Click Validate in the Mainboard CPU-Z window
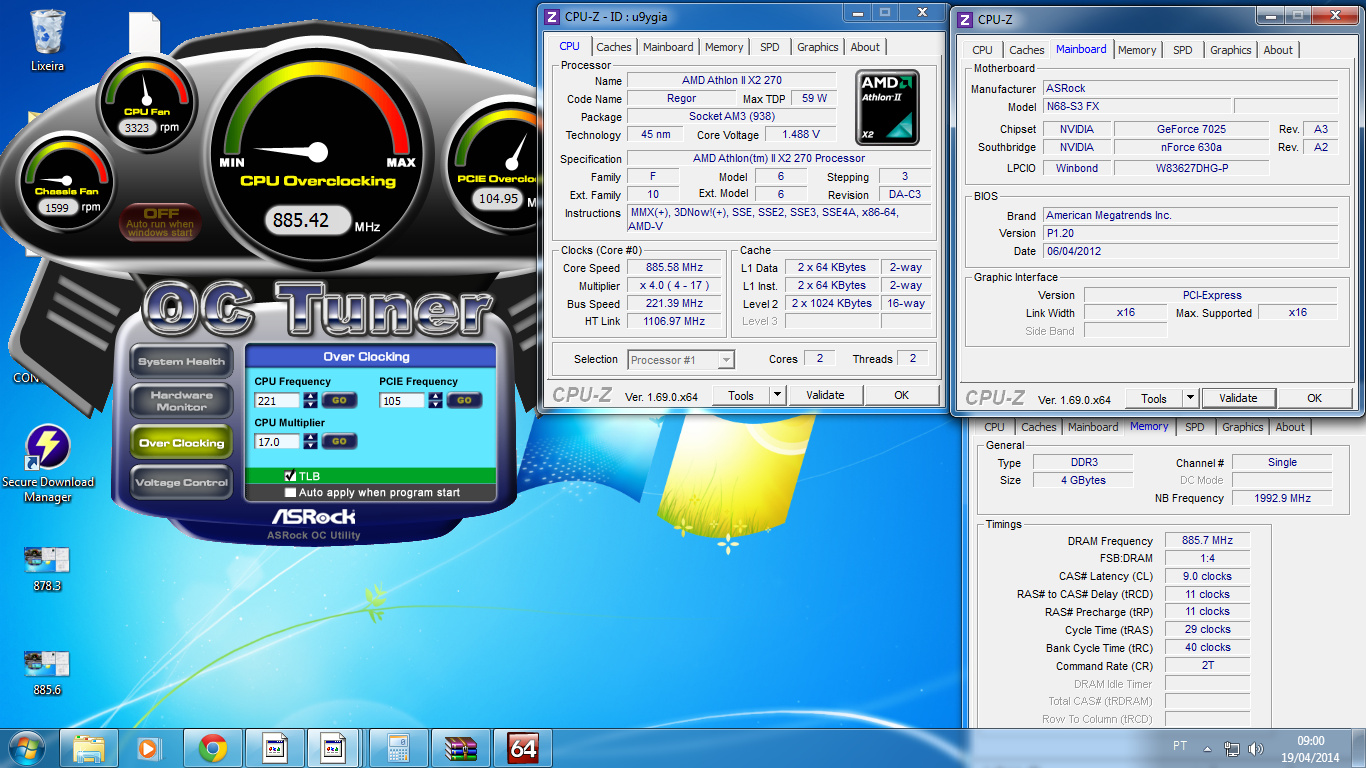This screenshot has width=1366, height=768. (x=1238, y=398)
